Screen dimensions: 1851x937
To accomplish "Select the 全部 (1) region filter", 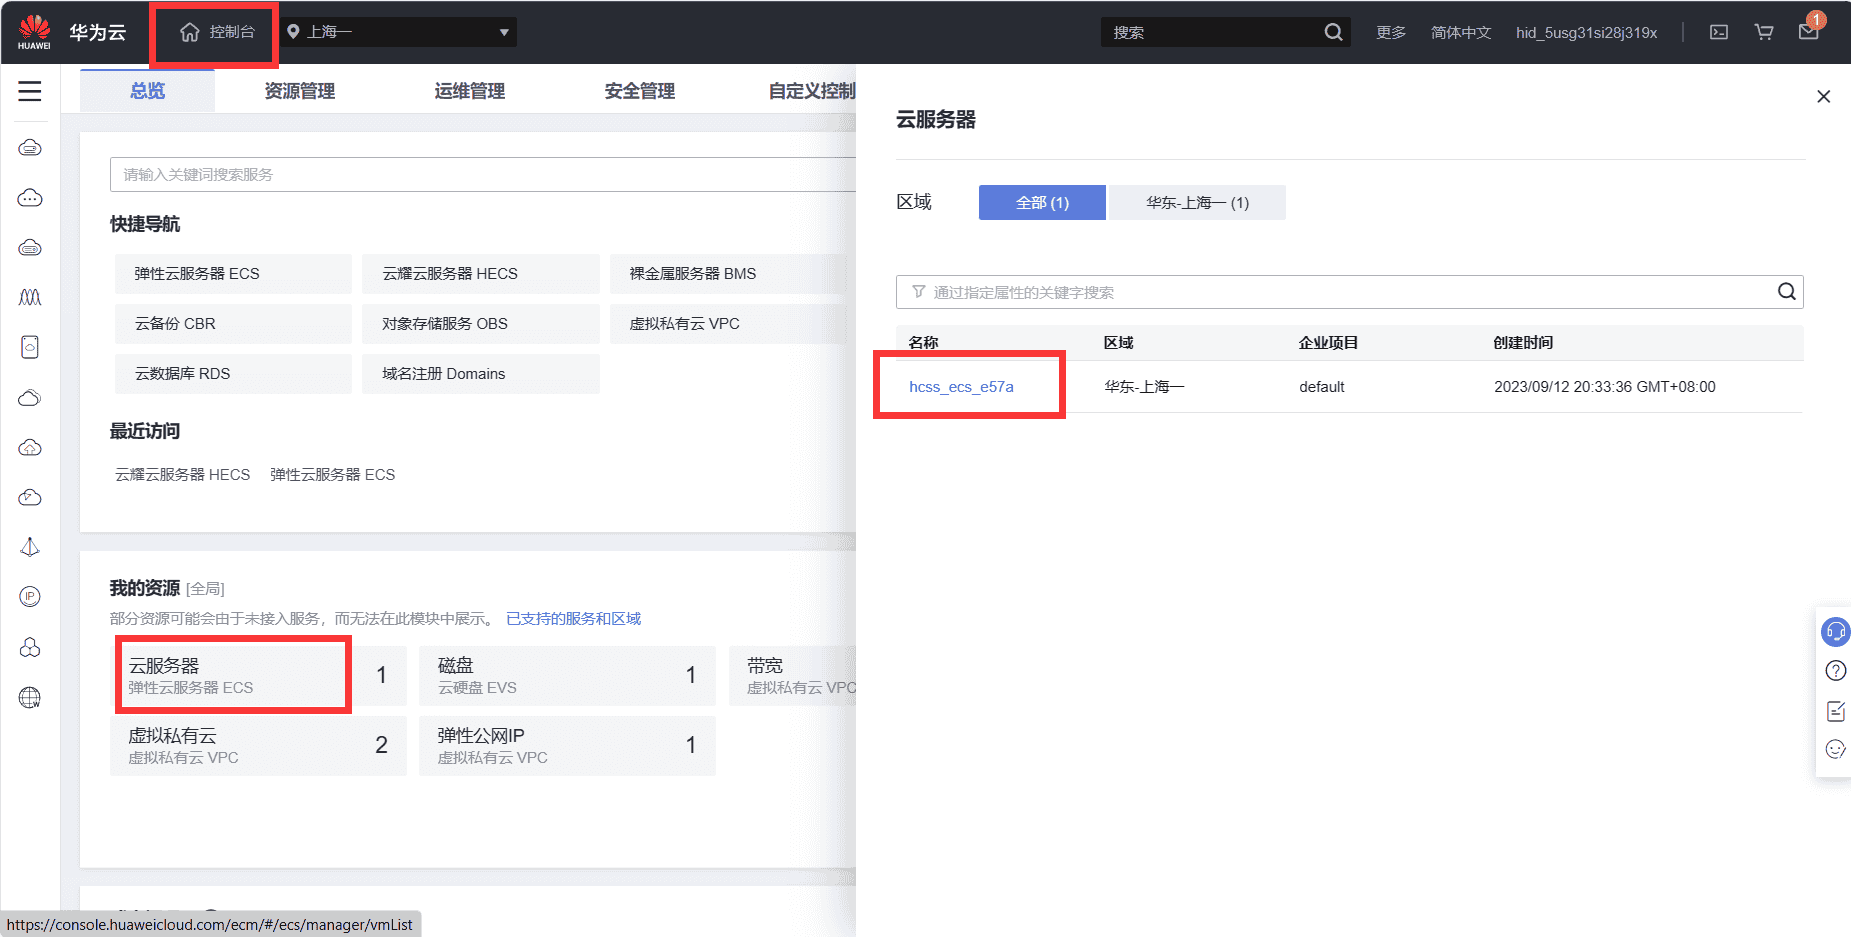I will tap(1041, 202).
